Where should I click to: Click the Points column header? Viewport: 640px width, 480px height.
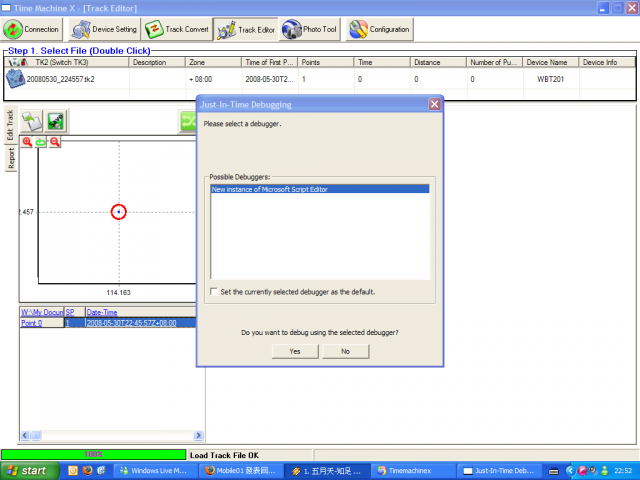pos(326,62)
